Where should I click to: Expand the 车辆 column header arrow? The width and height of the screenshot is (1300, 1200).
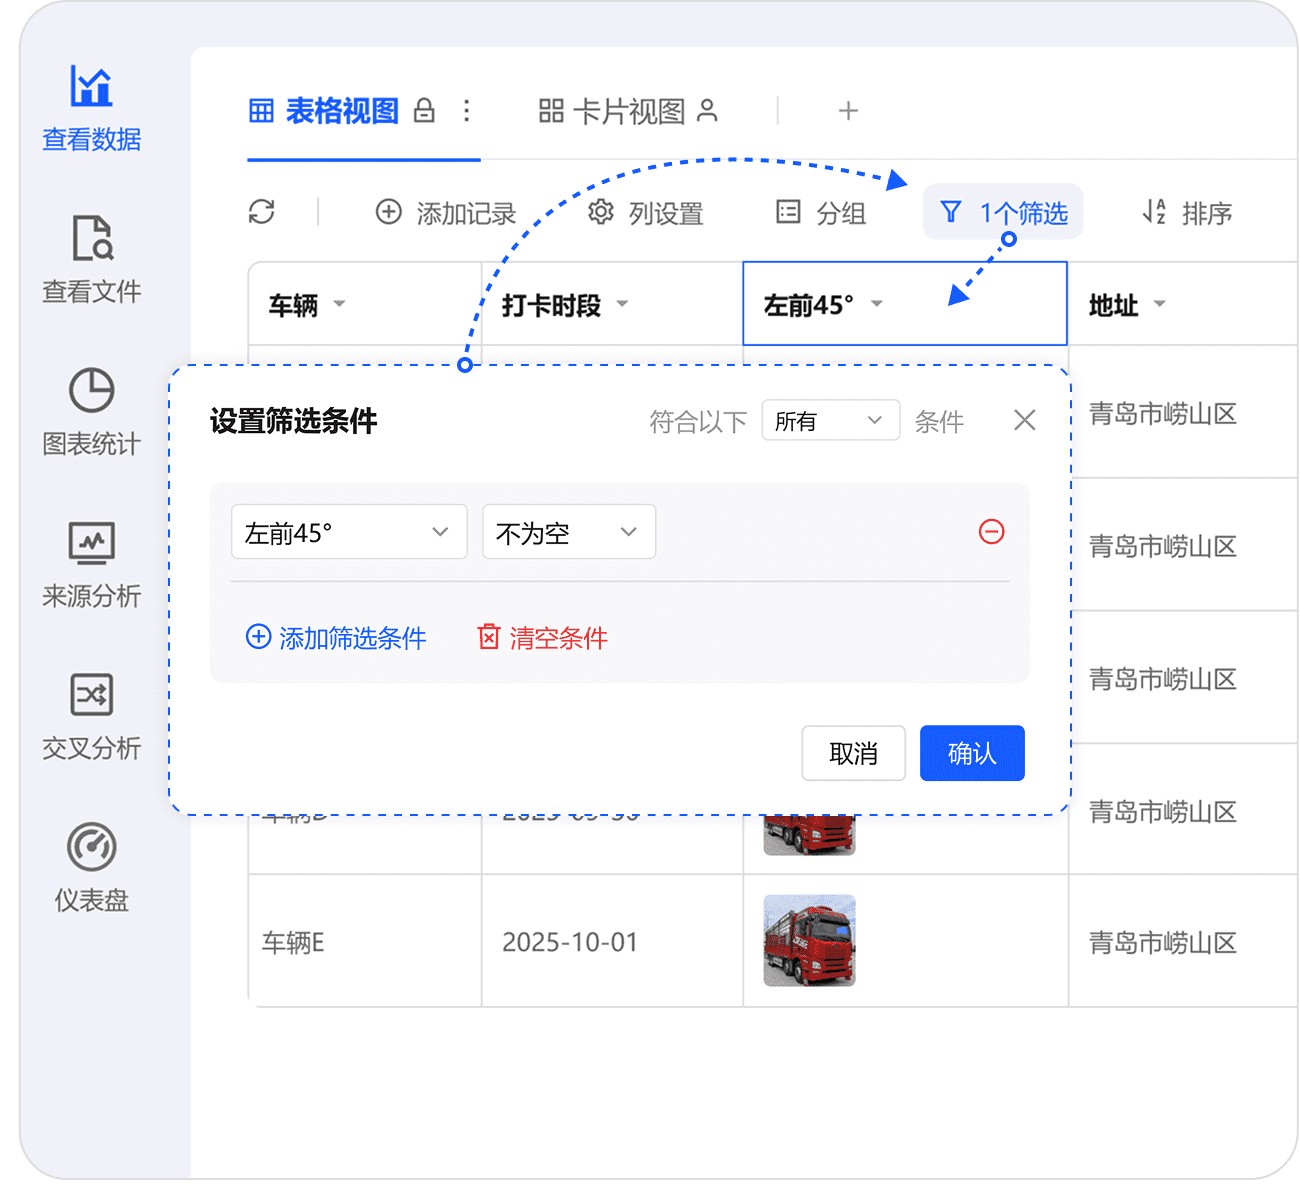(339, 304)
